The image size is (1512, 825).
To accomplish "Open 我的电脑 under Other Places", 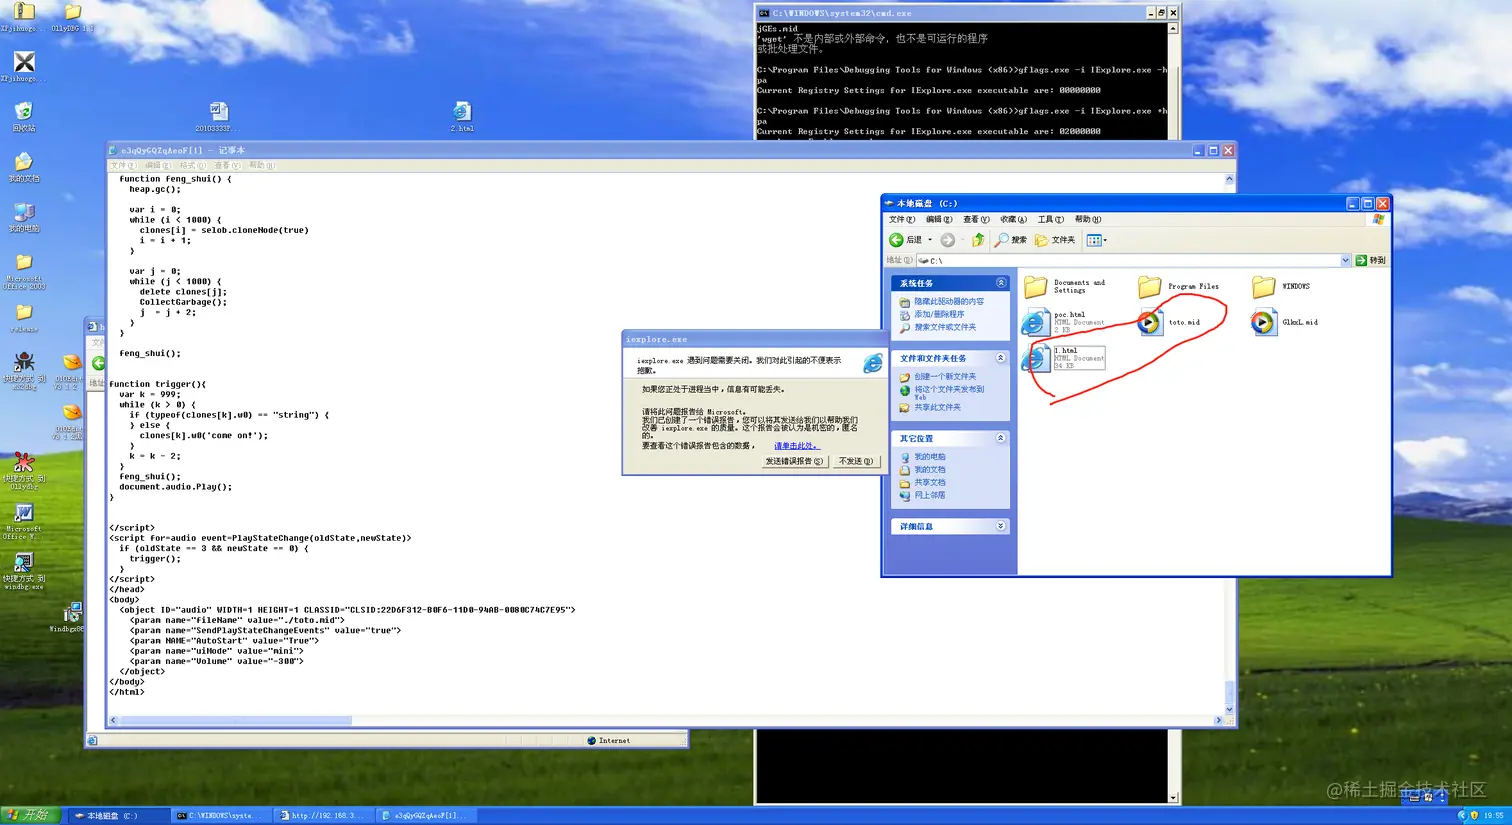I will click(929, 456).
